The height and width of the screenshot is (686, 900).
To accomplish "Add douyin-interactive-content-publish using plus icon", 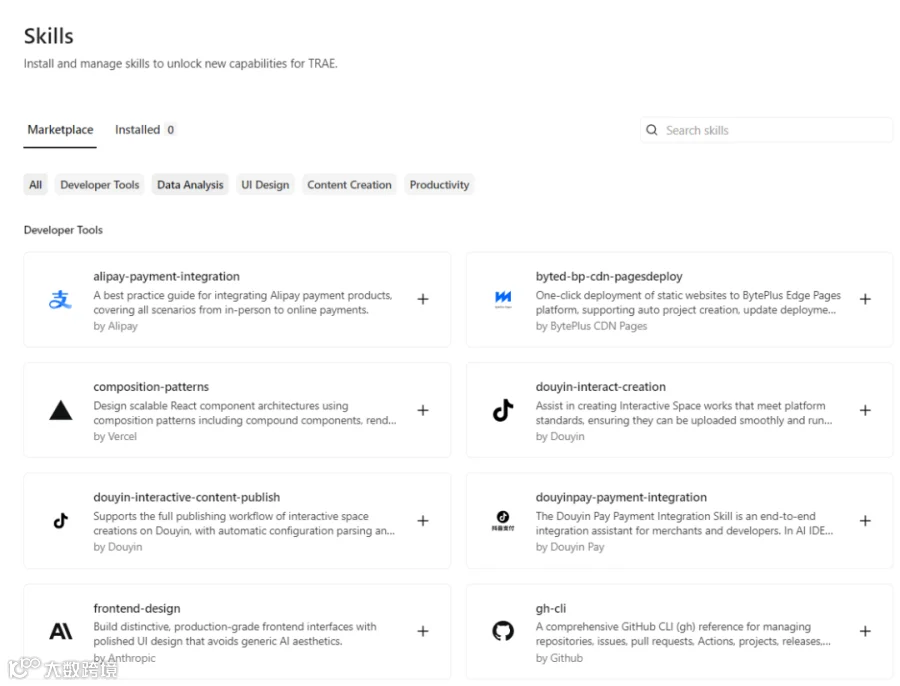I will 423,521.
